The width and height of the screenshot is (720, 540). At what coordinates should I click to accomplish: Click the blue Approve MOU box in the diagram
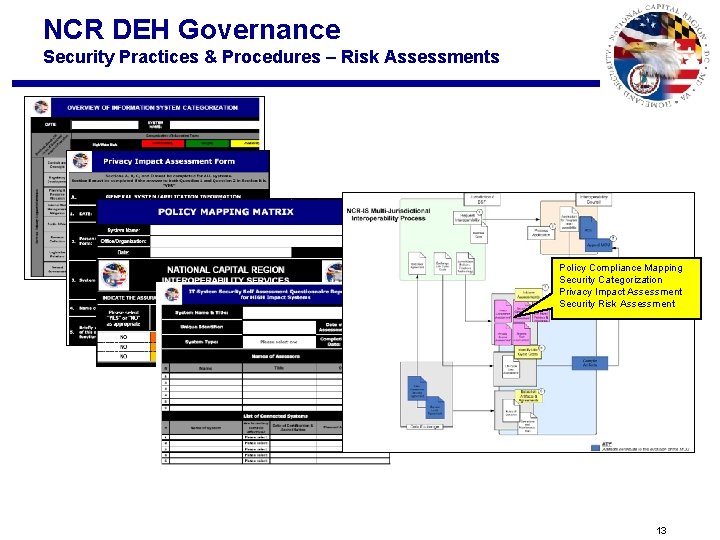[601, 245]
